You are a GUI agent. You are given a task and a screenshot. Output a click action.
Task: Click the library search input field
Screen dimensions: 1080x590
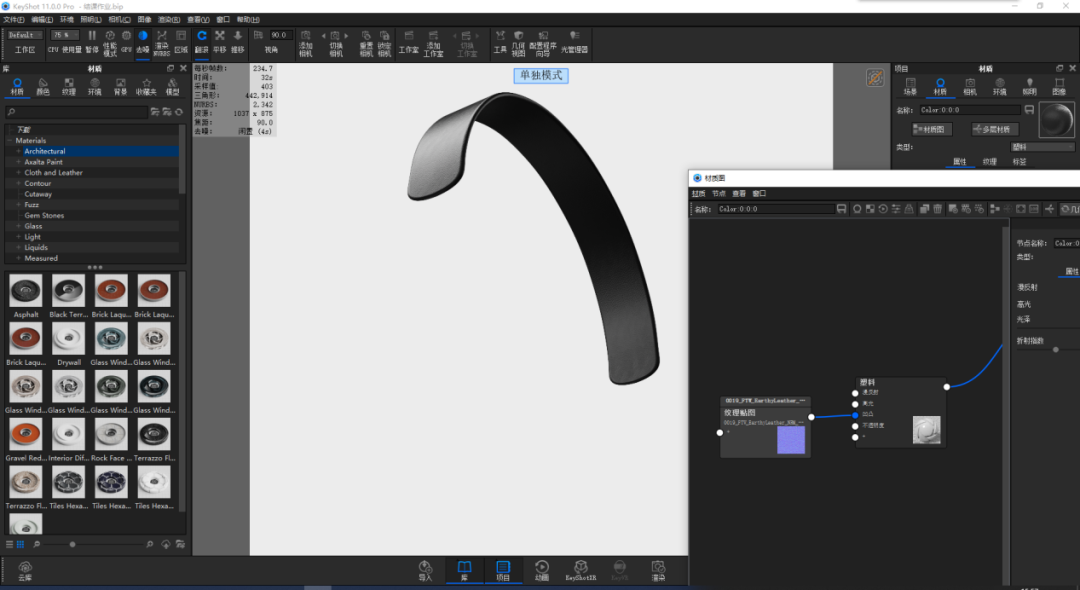pyautogui.click(x=76, y=112)
